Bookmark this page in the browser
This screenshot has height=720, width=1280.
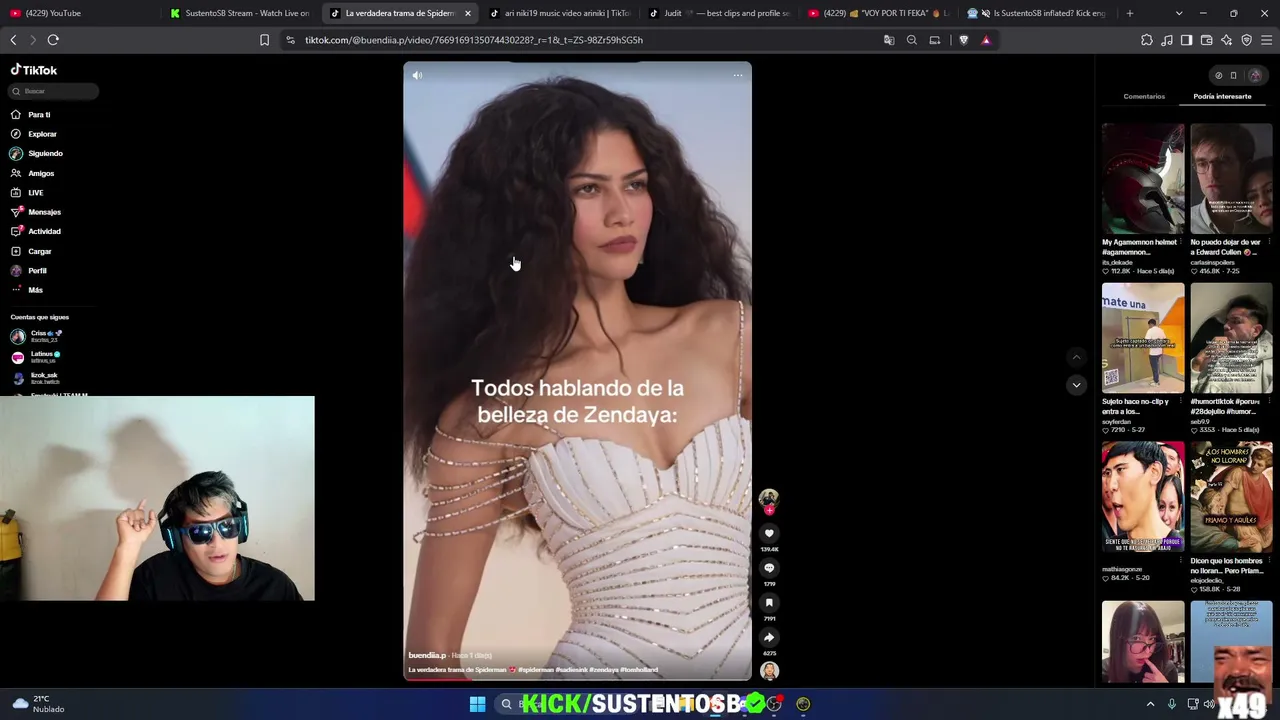(264, 40)
